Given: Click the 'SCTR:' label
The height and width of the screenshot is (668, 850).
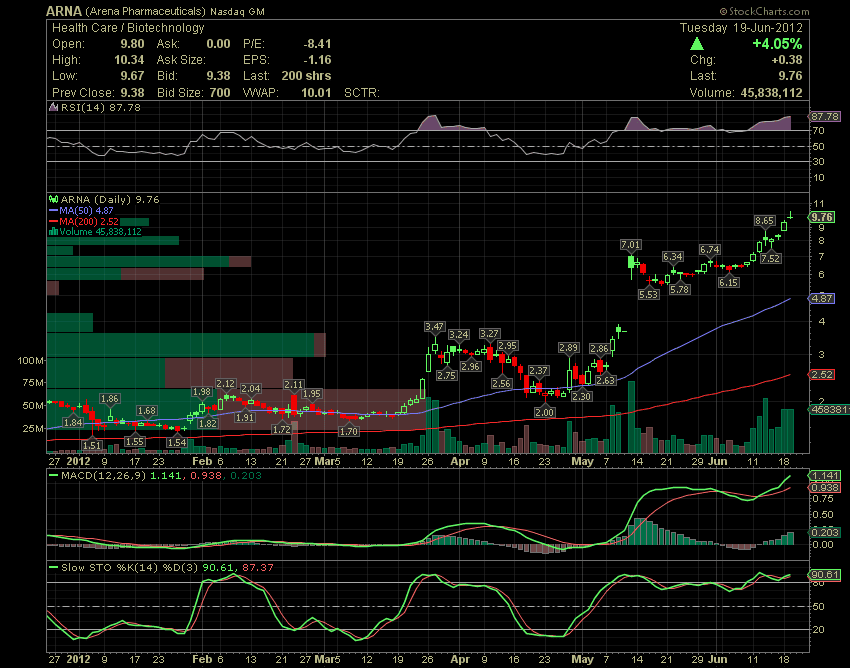Looking at the screenshot, I should point(362,93).
